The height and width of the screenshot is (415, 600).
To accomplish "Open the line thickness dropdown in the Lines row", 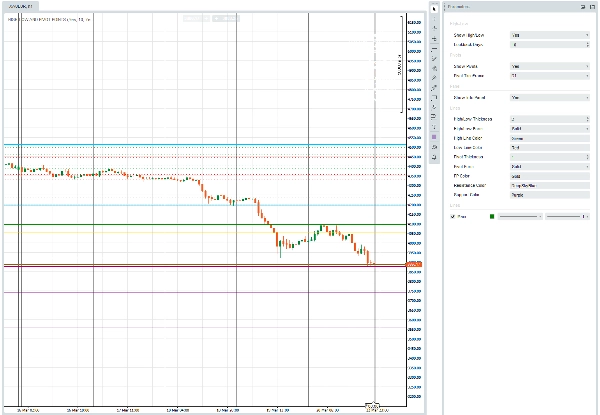I will pyautogui.click(x=567, y=216).
